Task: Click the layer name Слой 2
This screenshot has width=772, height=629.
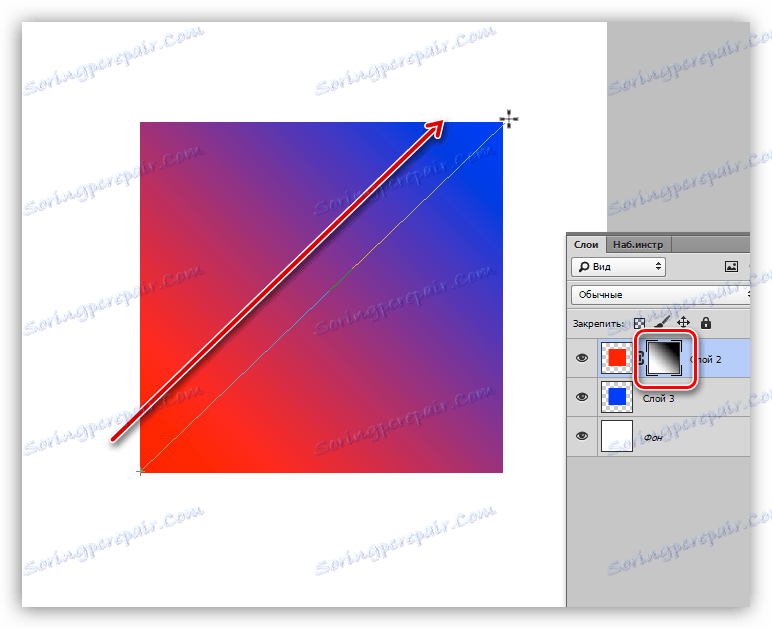Action: point(706,360)
